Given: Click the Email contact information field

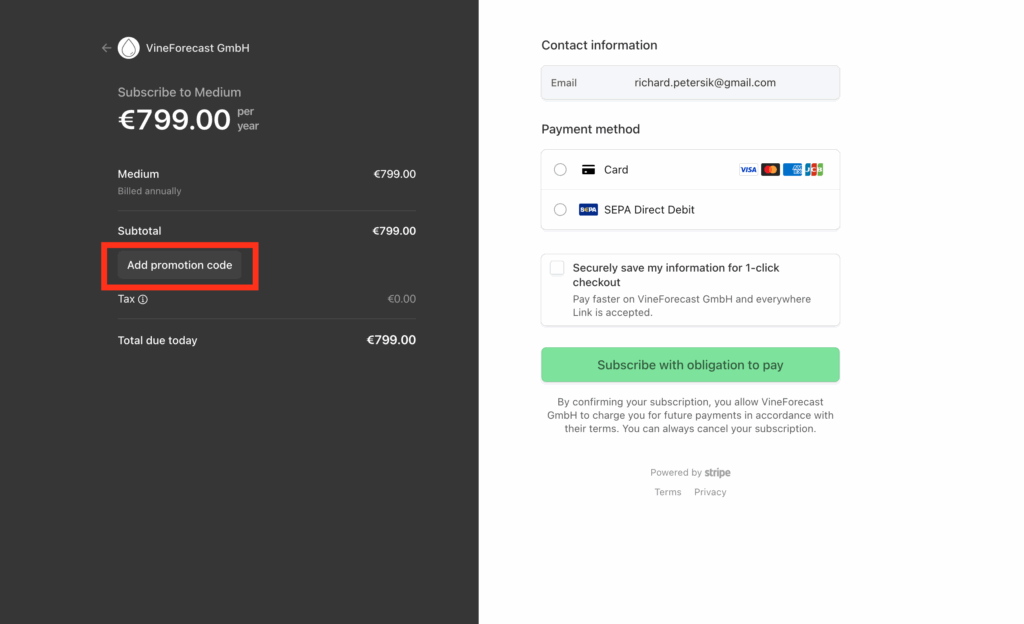Looking at the screenshot, I should pyautogui.click(x=704, y=83).
